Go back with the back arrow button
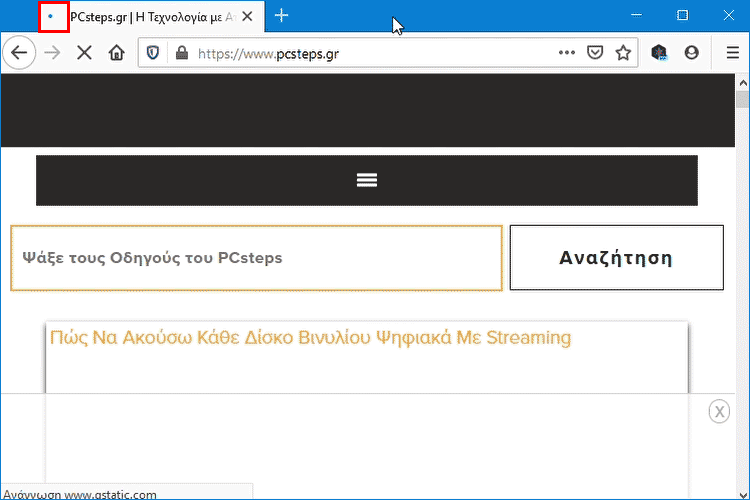750x500 pixels. (19, 53)
